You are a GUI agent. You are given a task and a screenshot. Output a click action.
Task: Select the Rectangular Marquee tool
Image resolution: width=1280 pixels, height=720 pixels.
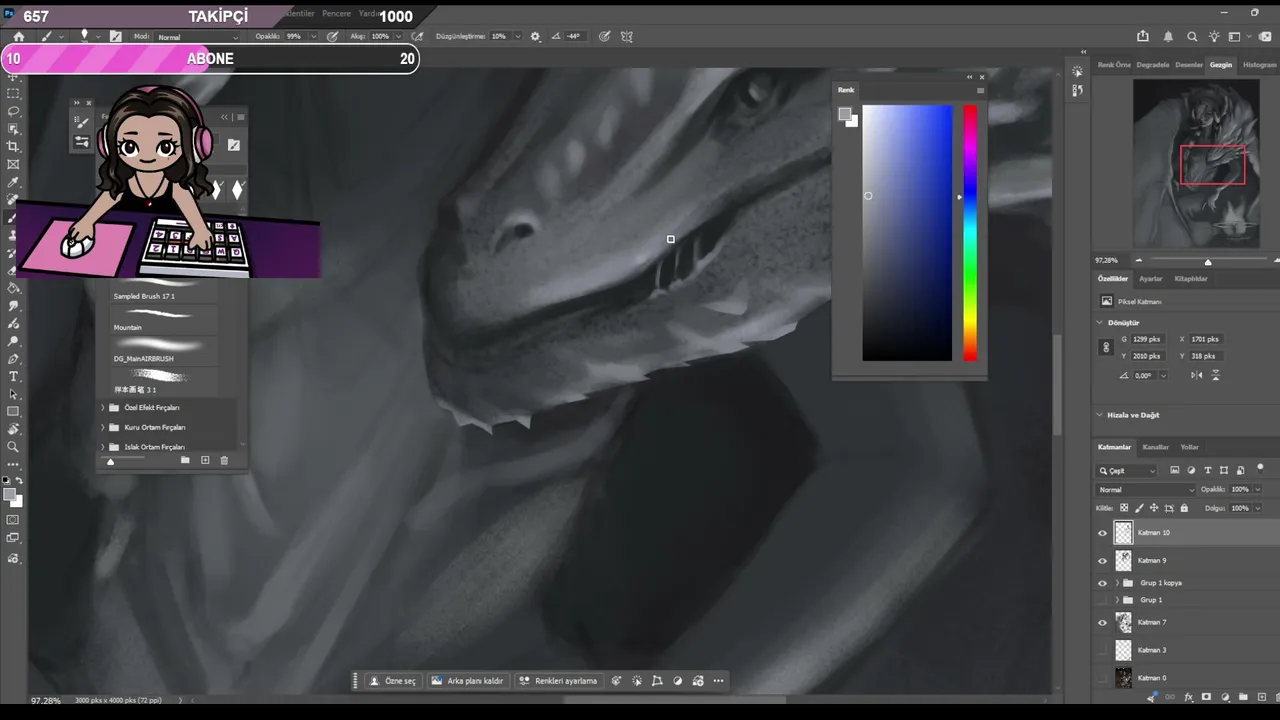13,93
